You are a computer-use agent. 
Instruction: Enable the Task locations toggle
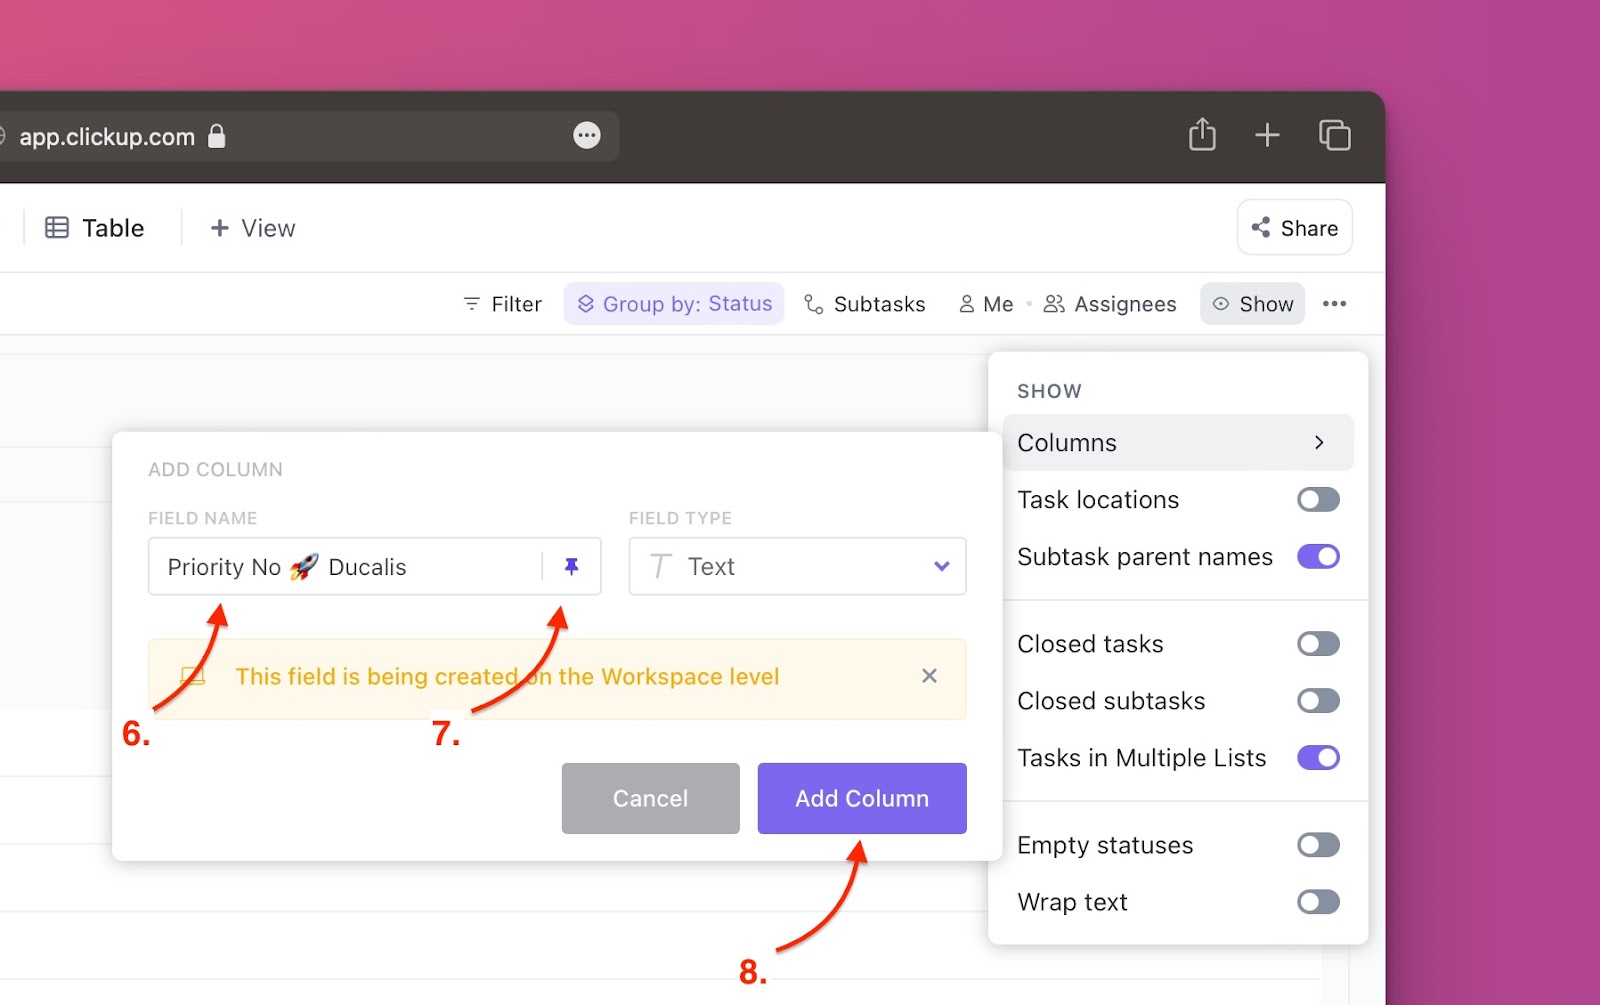click(x=1318, y=499)
